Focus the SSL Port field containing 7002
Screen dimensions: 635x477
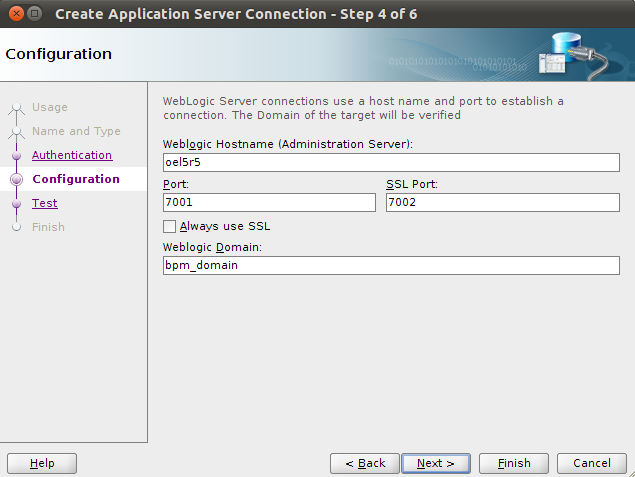503,202
